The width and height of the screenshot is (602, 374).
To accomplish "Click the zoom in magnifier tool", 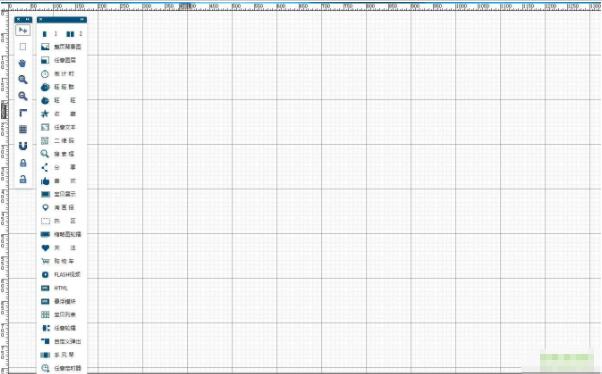I will pos(23,79).
